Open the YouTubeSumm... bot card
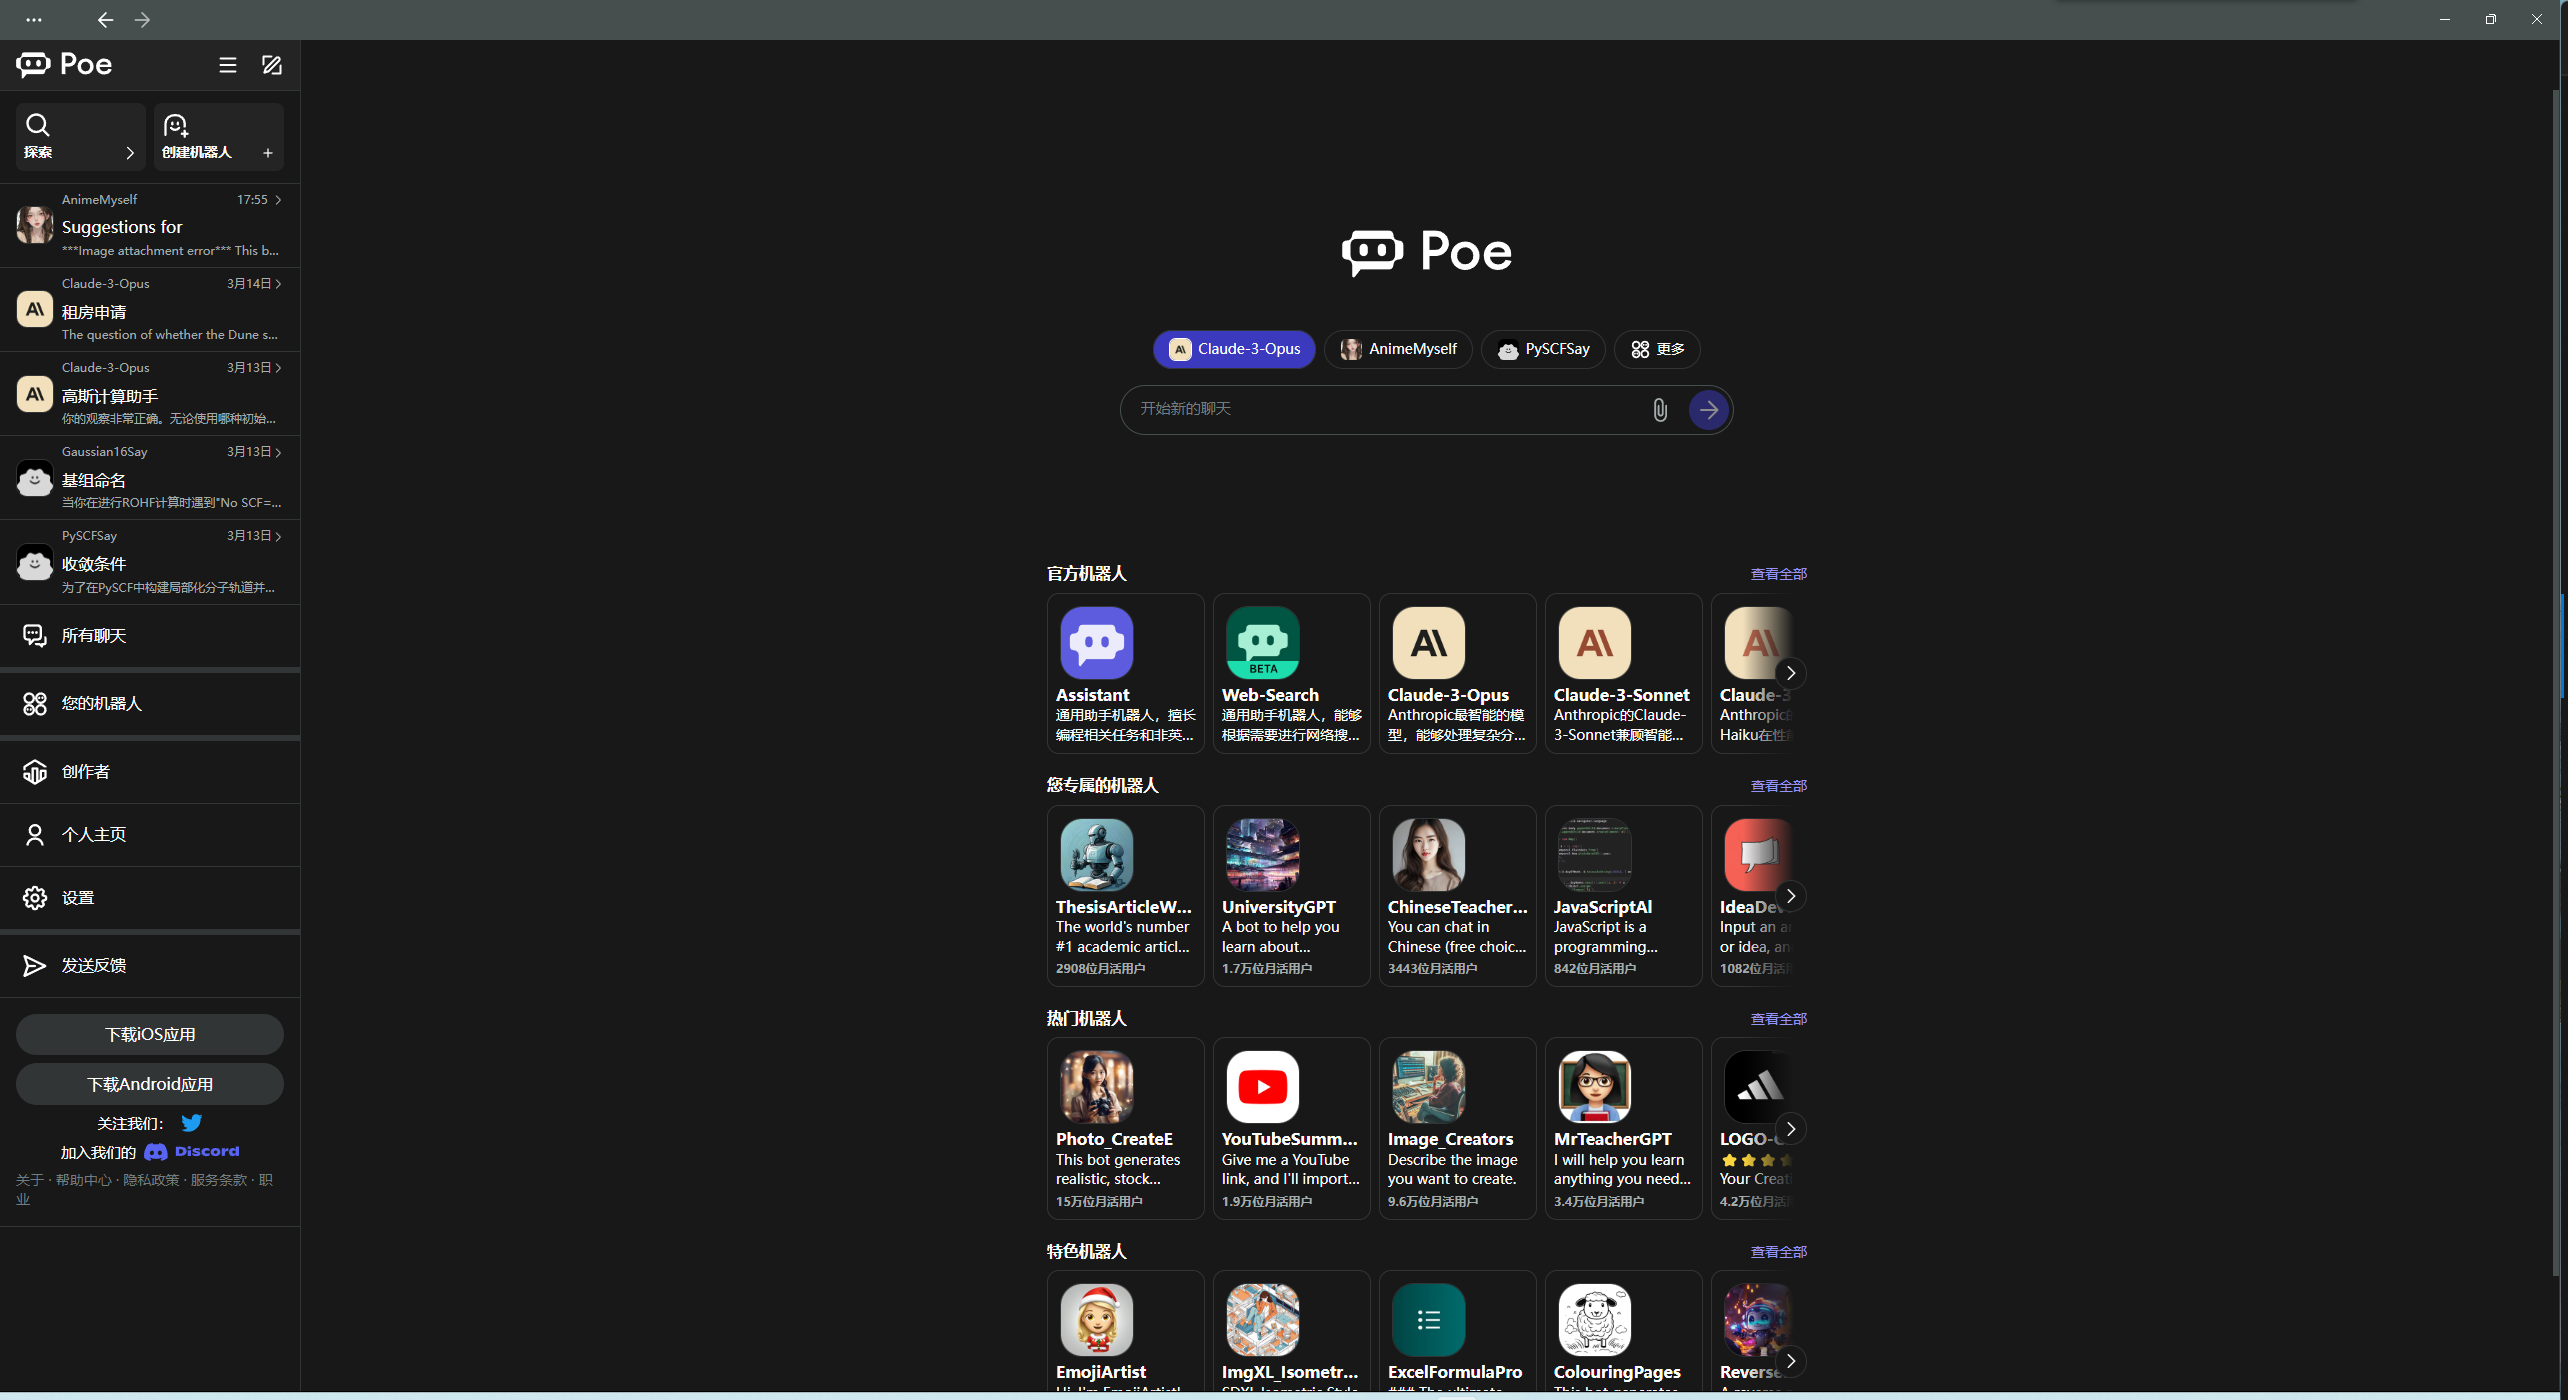Screen dimensions: 2568x1400 pos(1291,1128)
